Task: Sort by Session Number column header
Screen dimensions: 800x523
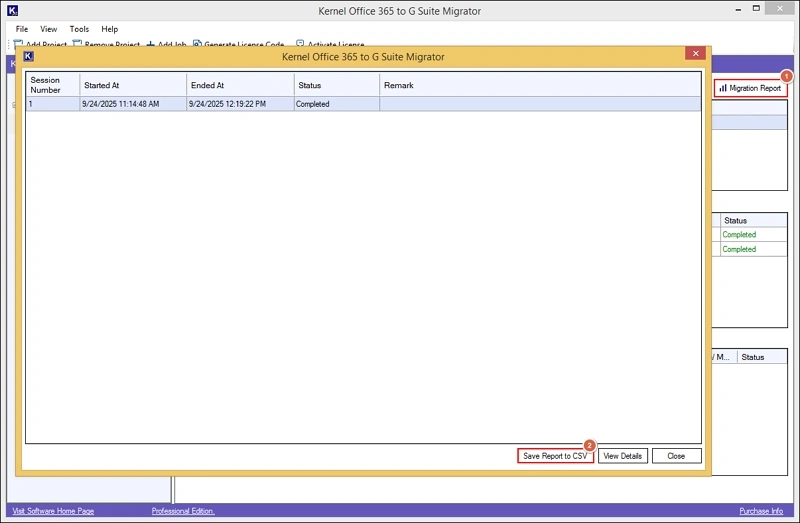Action: 52,85
